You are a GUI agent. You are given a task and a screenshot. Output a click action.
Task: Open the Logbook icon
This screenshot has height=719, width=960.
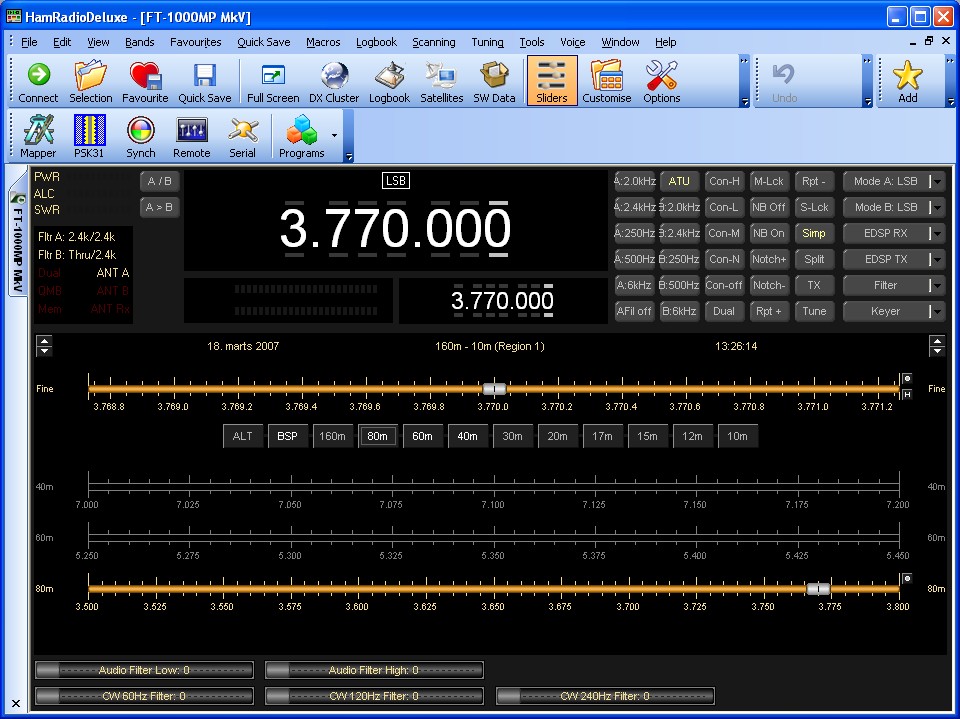tap(389, 81)
